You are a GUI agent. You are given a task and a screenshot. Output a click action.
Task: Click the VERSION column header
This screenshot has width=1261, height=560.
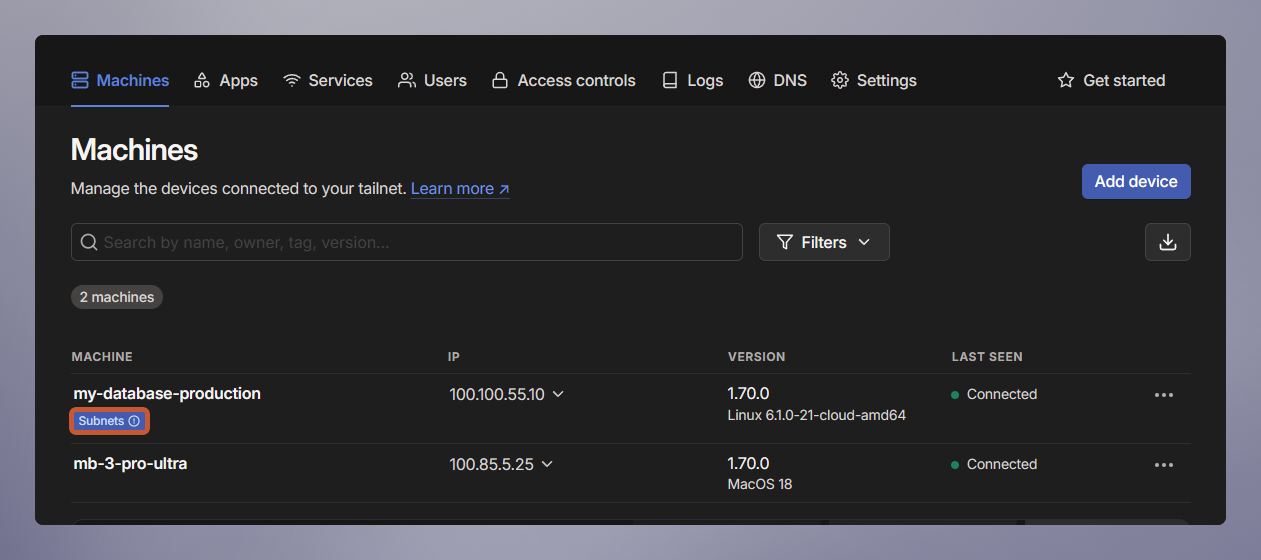point(756,357)
